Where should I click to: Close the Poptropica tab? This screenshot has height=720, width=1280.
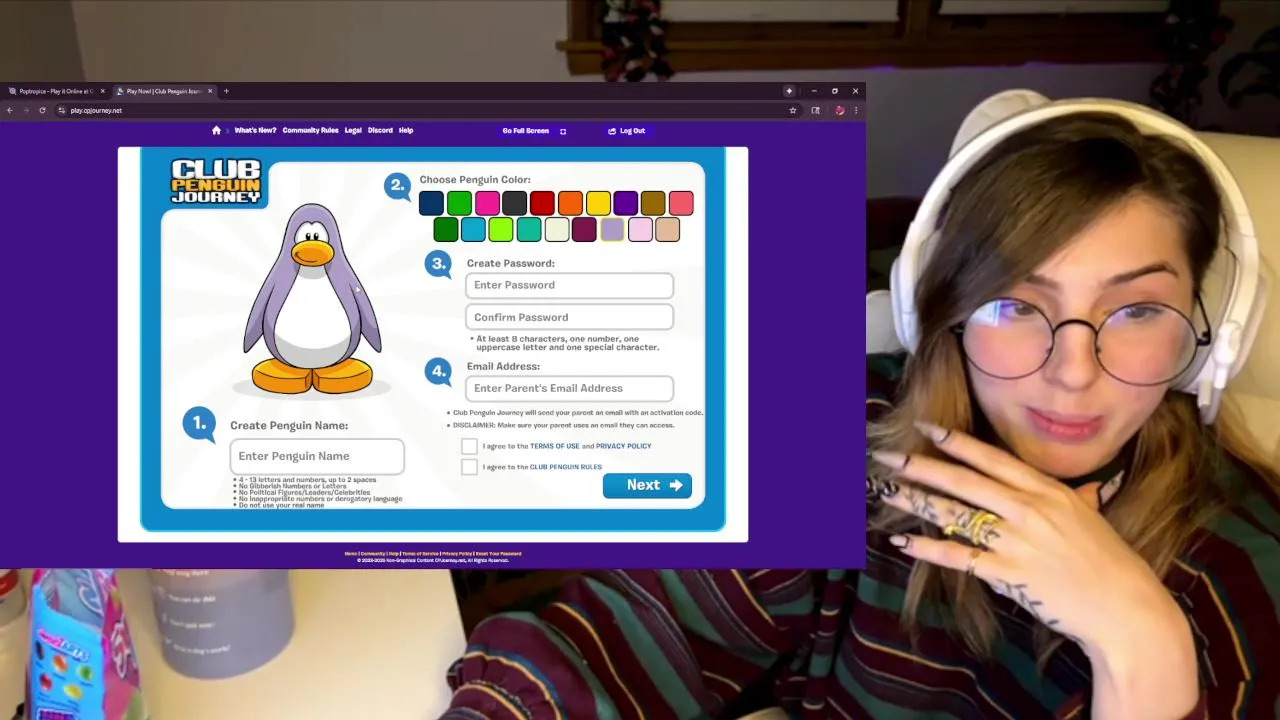(102, 91)
